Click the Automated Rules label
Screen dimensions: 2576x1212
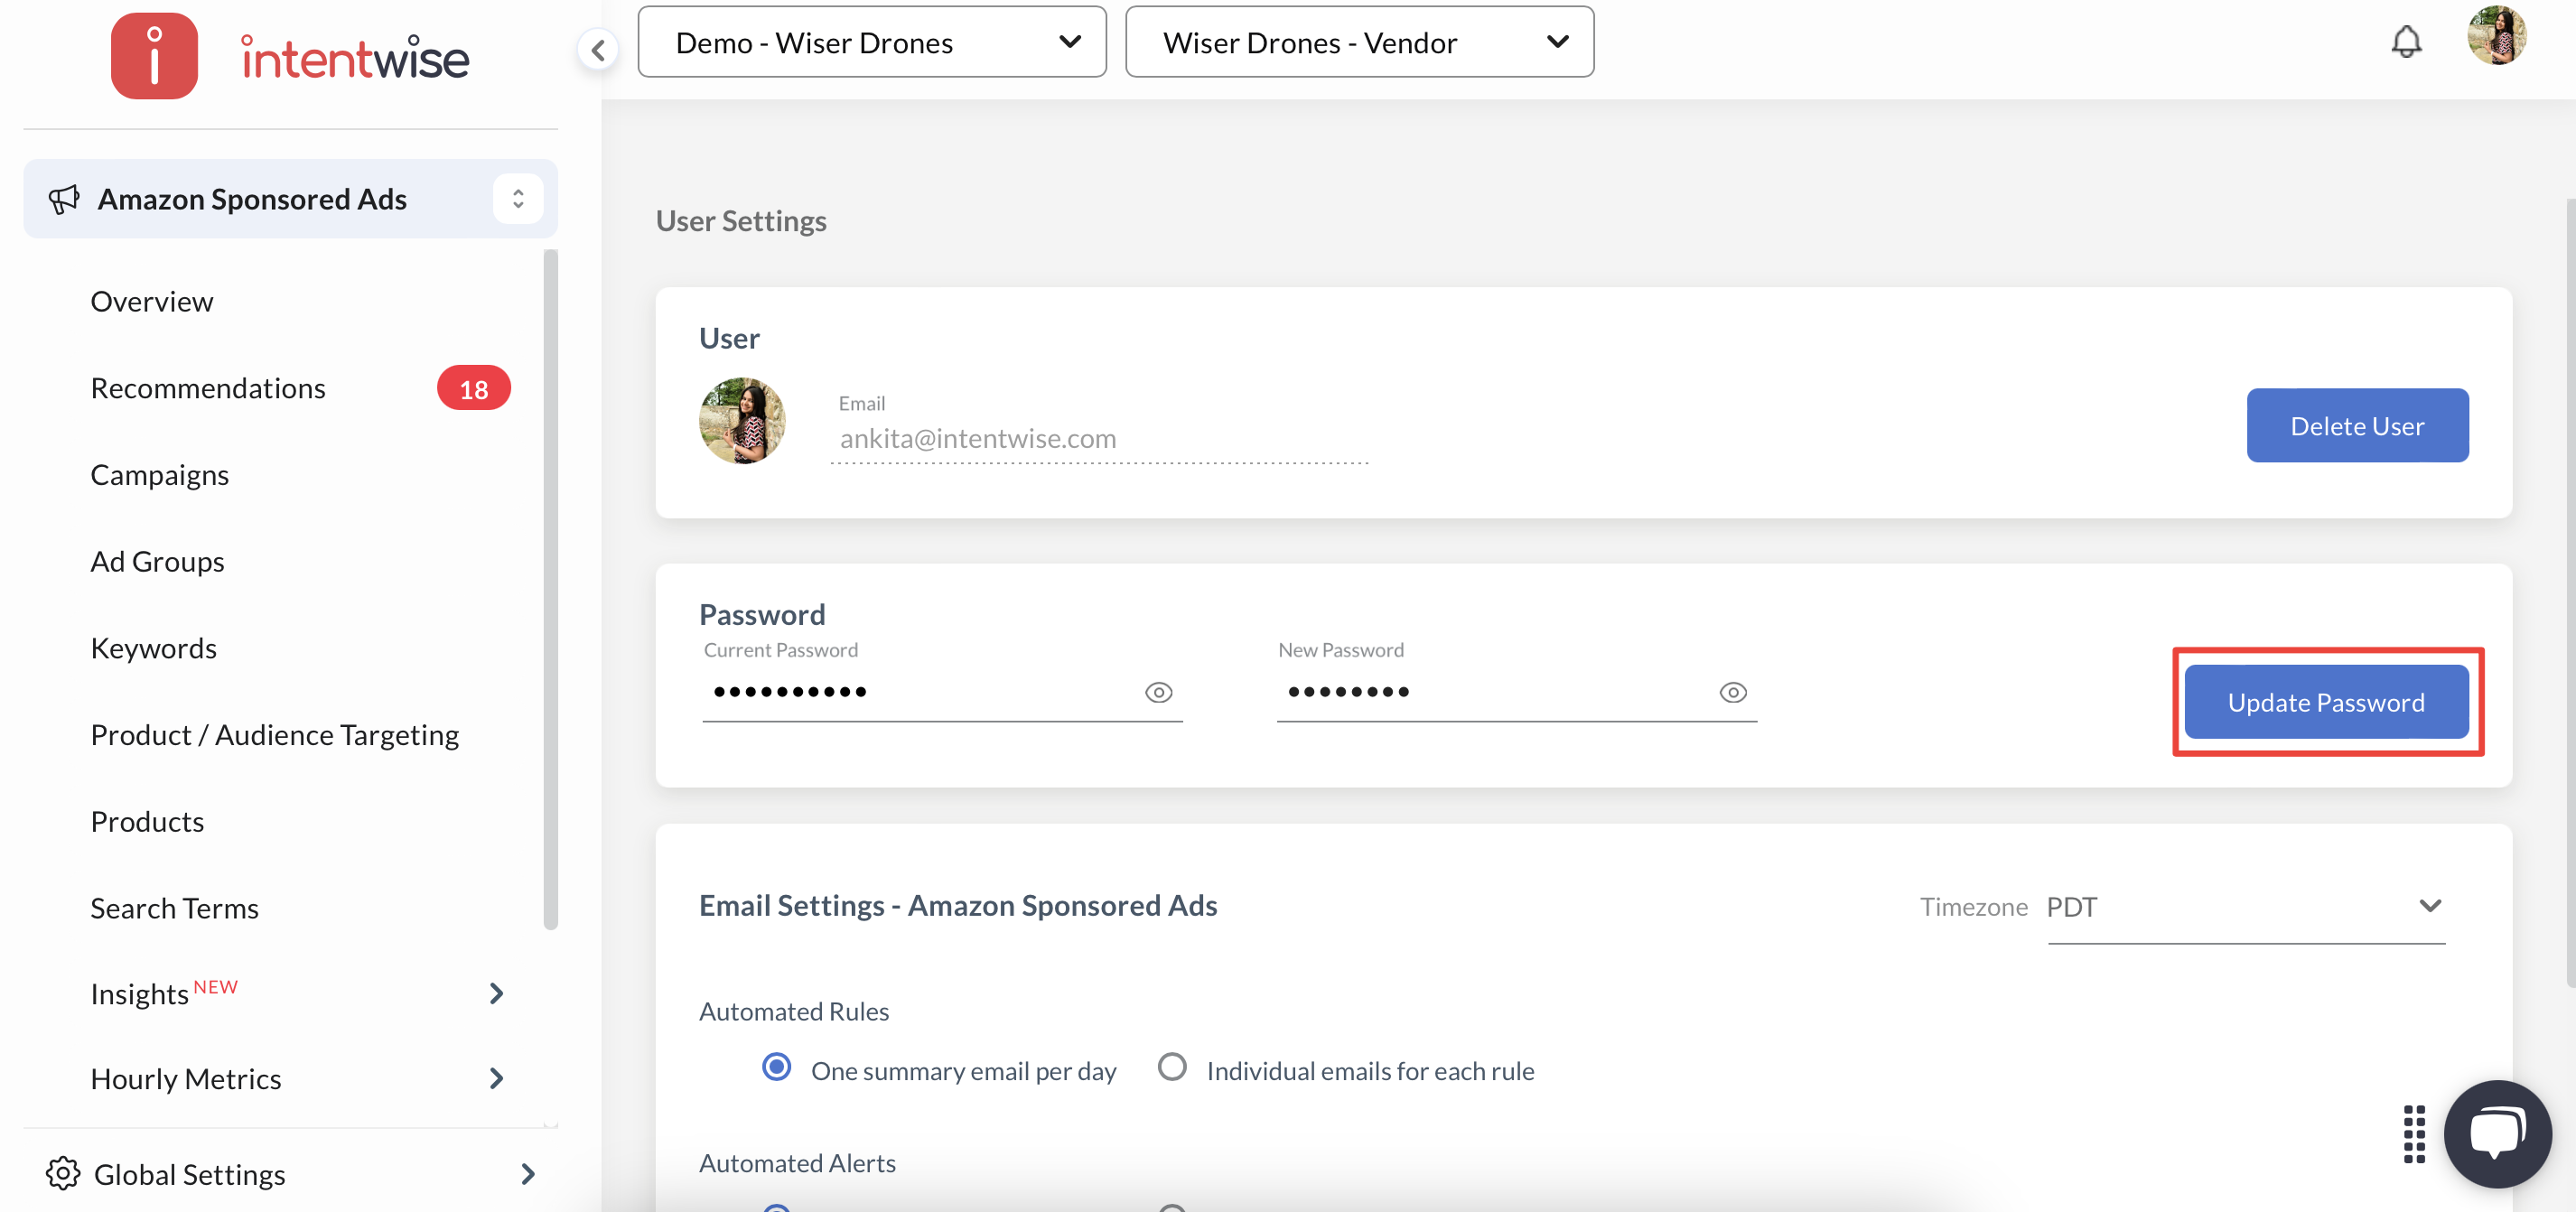point(794,1011)
